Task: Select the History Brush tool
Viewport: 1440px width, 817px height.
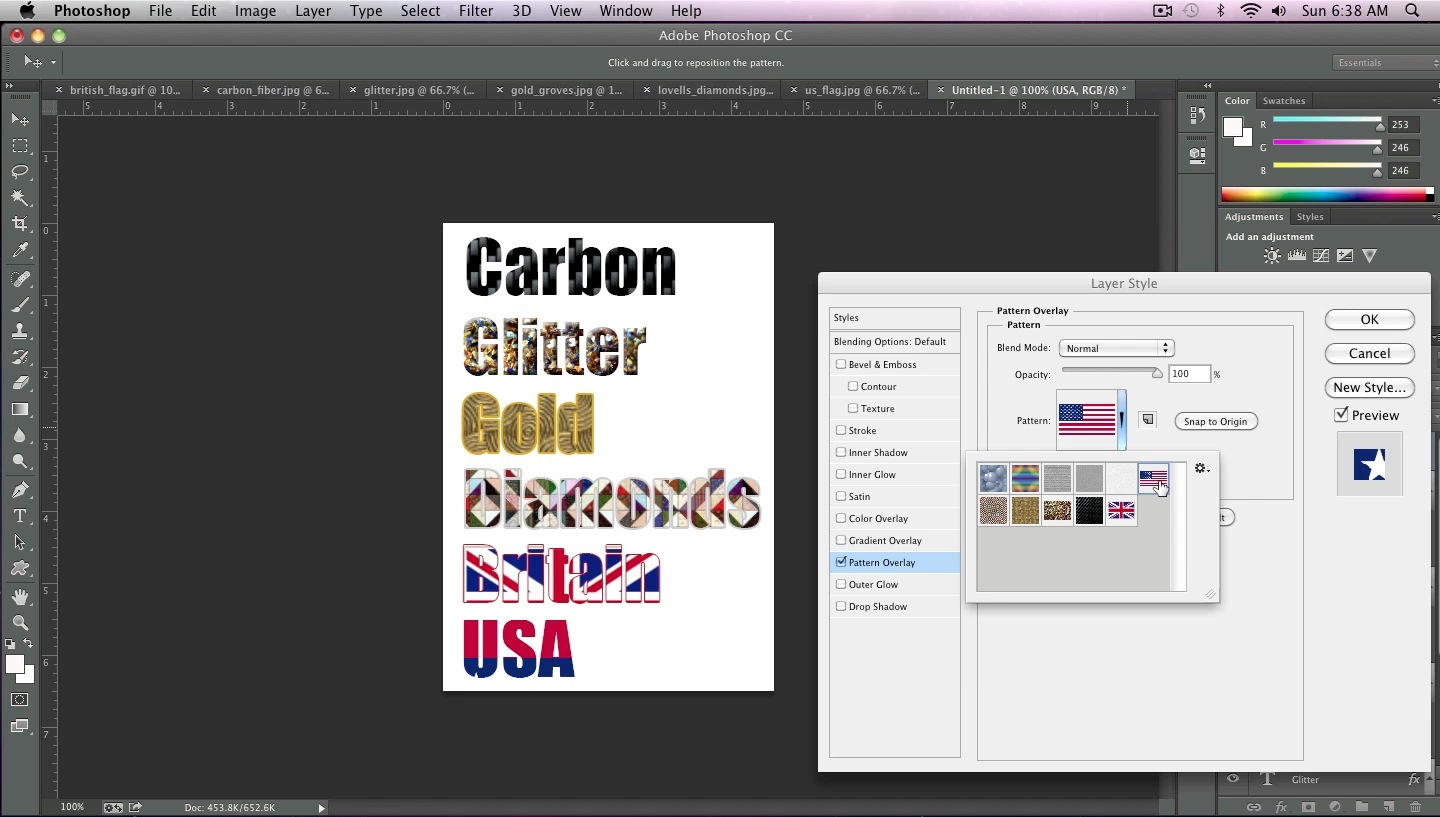Action: click(20, 357)
